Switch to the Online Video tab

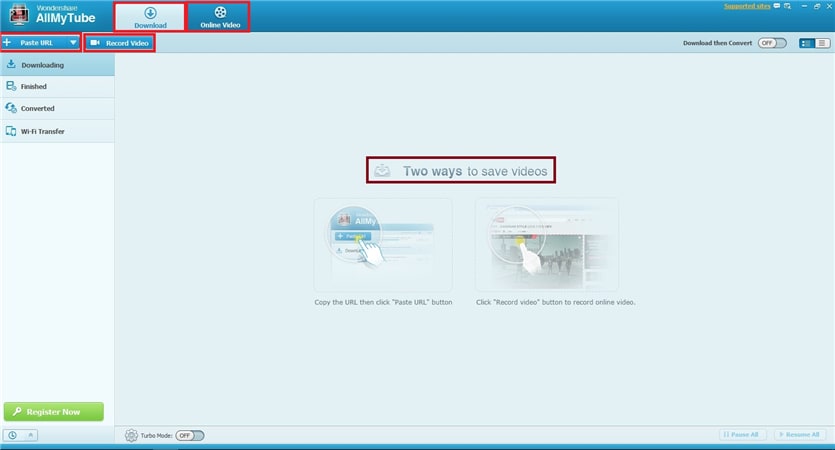click(220, 17)
